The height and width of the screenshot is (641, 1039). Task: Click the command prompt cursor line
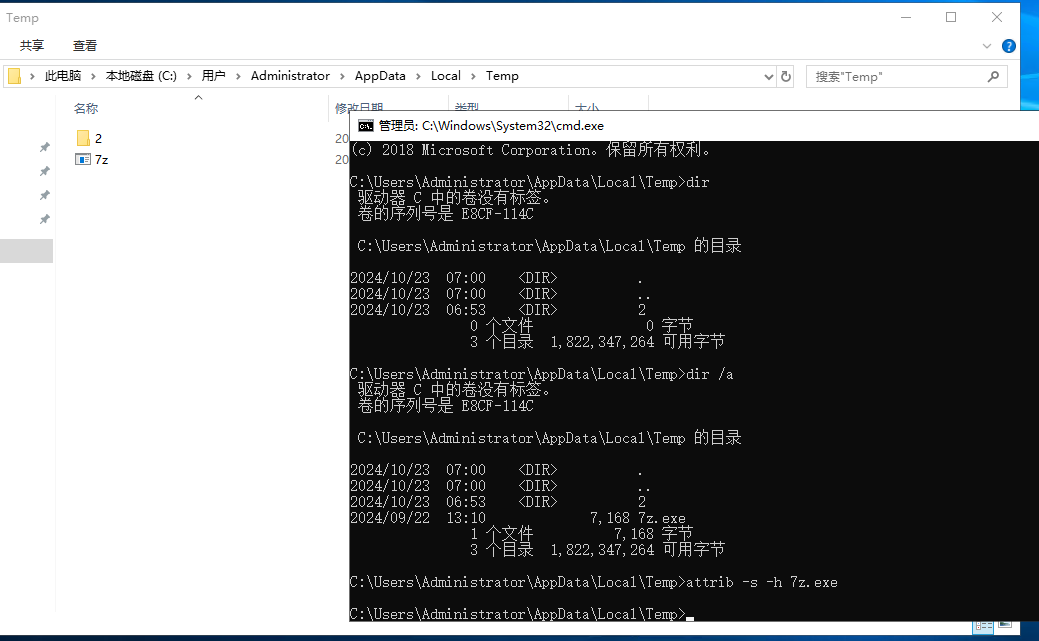coord(521,614)
